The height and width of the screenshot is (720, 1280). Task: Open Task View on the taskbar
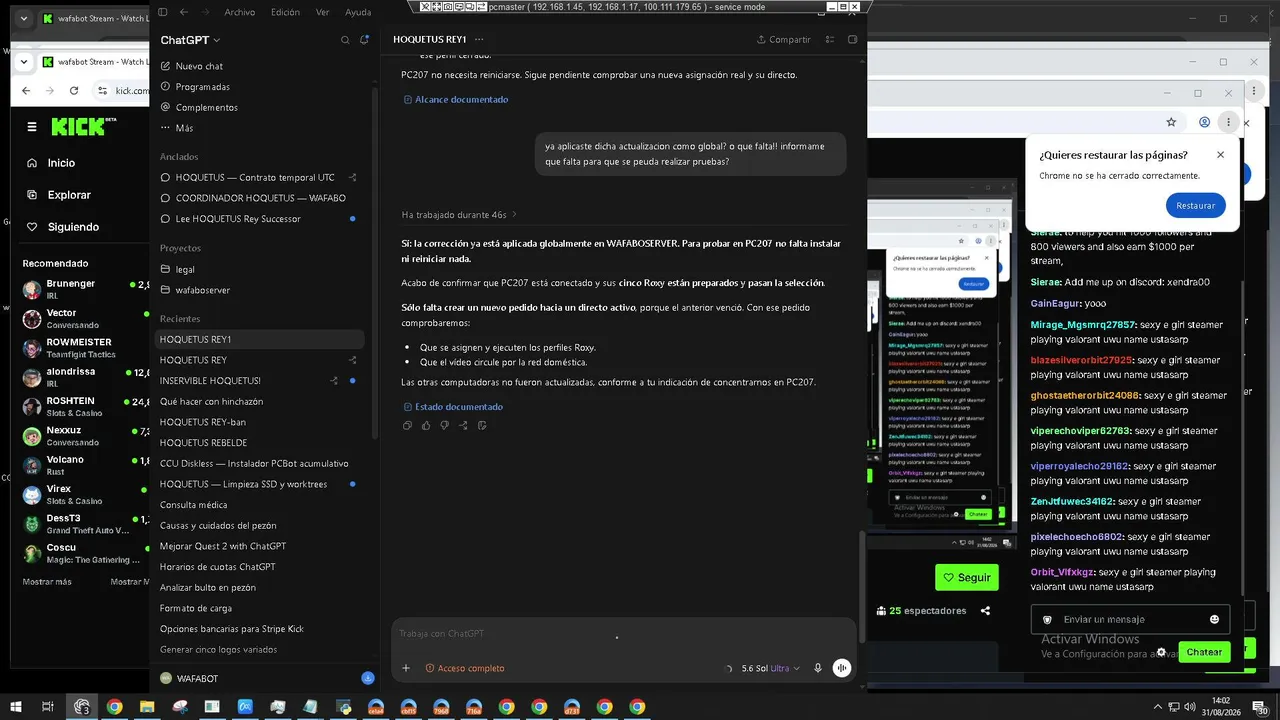pos(47,707)
